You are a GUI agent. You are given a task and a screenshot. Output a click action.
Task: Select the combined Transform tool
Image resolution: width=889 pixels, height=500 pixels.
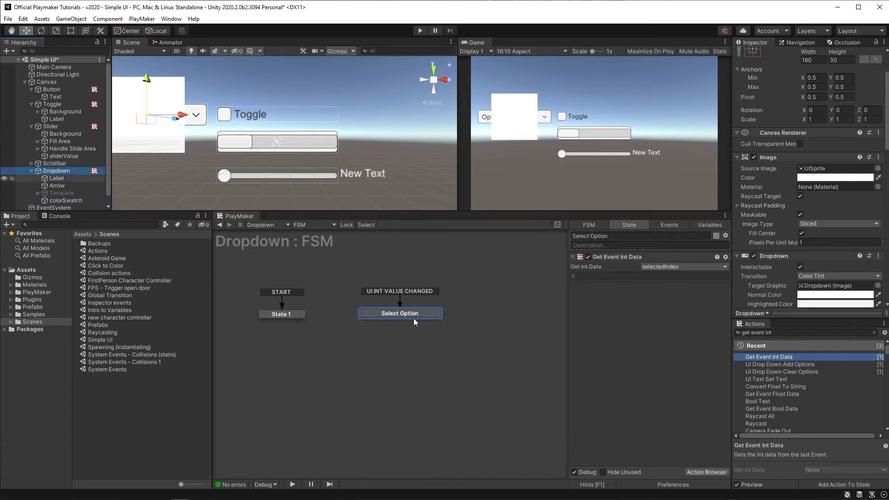tap(85, 31)
